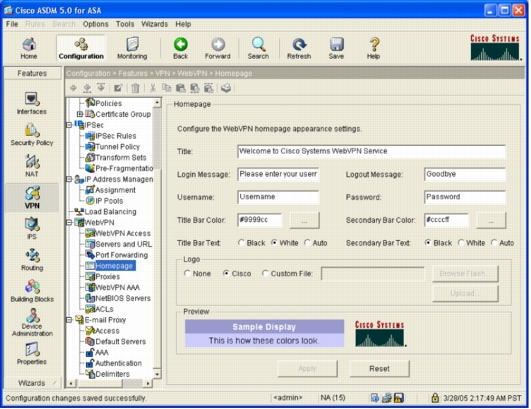Open Secondary Bar Color picker button
Viewport: 531px width, 409px height.
[x=491, y=220]
